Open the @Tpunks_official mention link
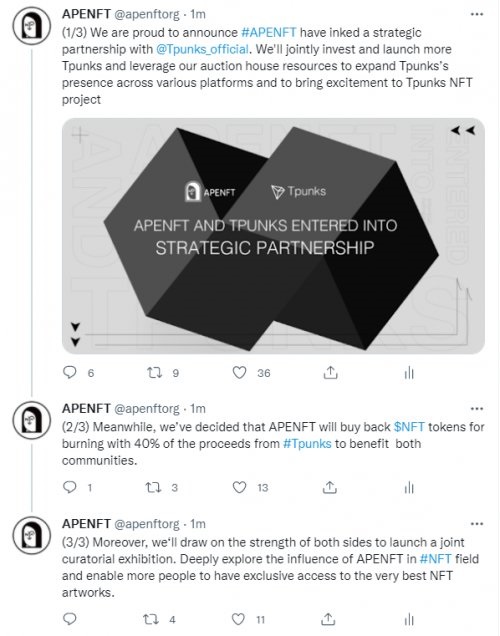 click(x=202, y=49)
